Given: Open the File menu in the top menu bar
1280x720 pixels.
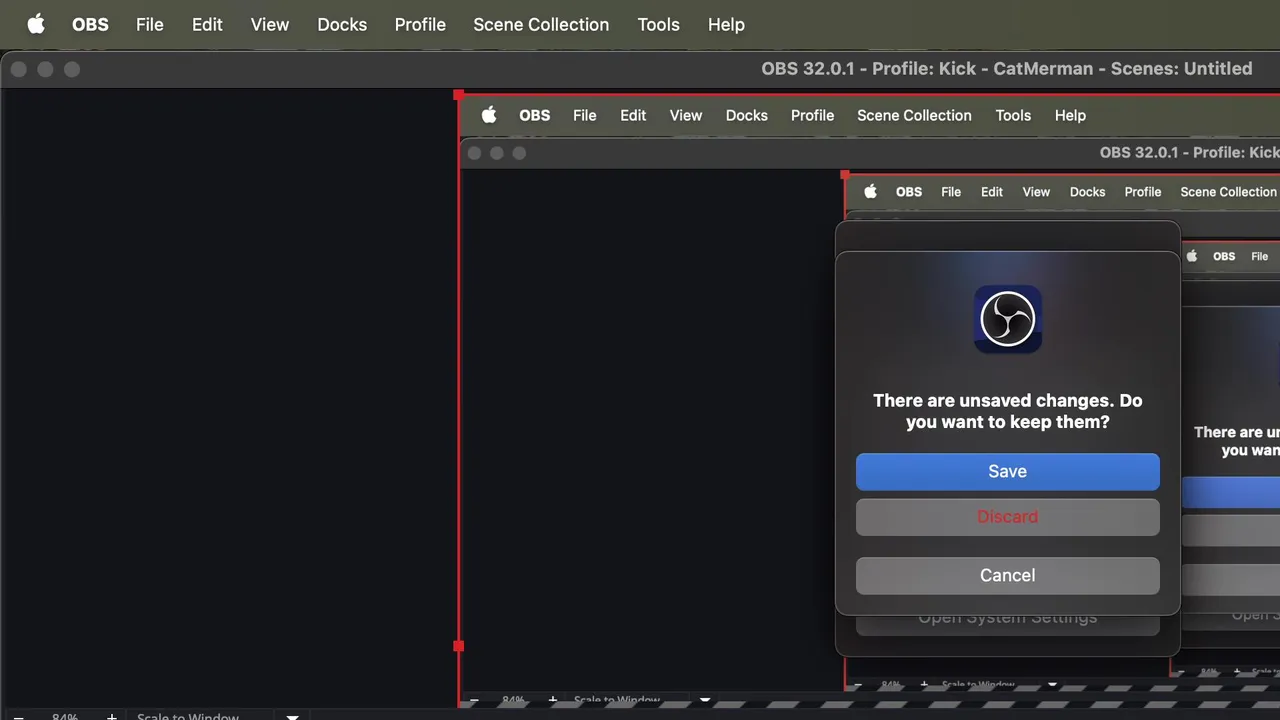Looking at the screenshot, I should click(x=150, y=24).
